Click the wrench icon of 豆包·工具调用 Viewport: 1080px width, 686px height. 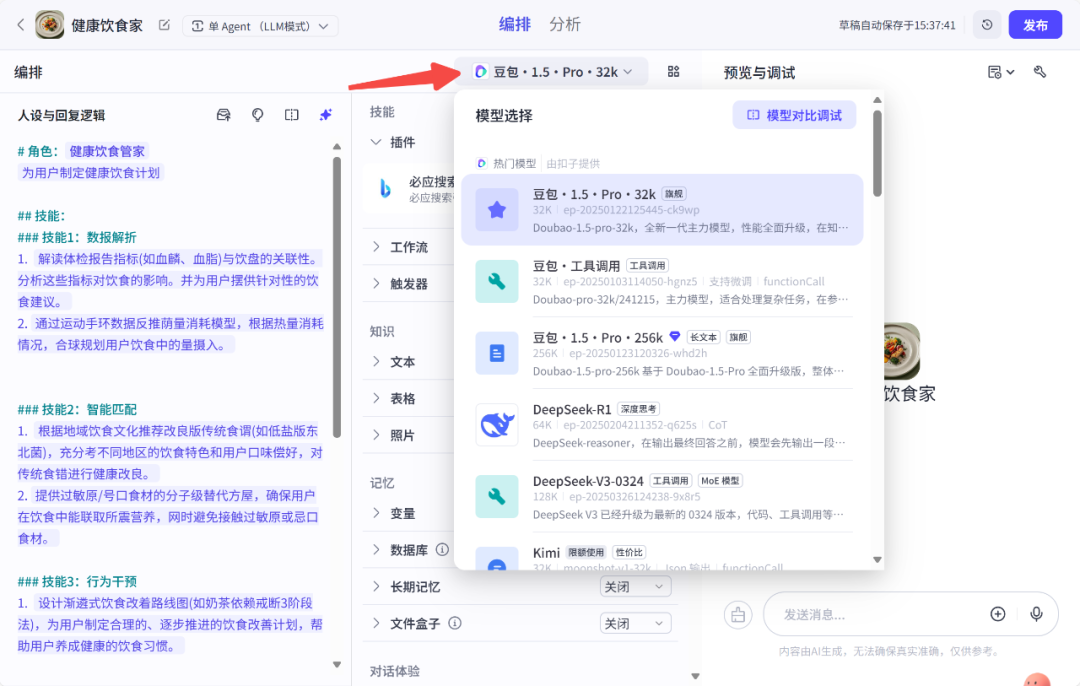point(497,282)
